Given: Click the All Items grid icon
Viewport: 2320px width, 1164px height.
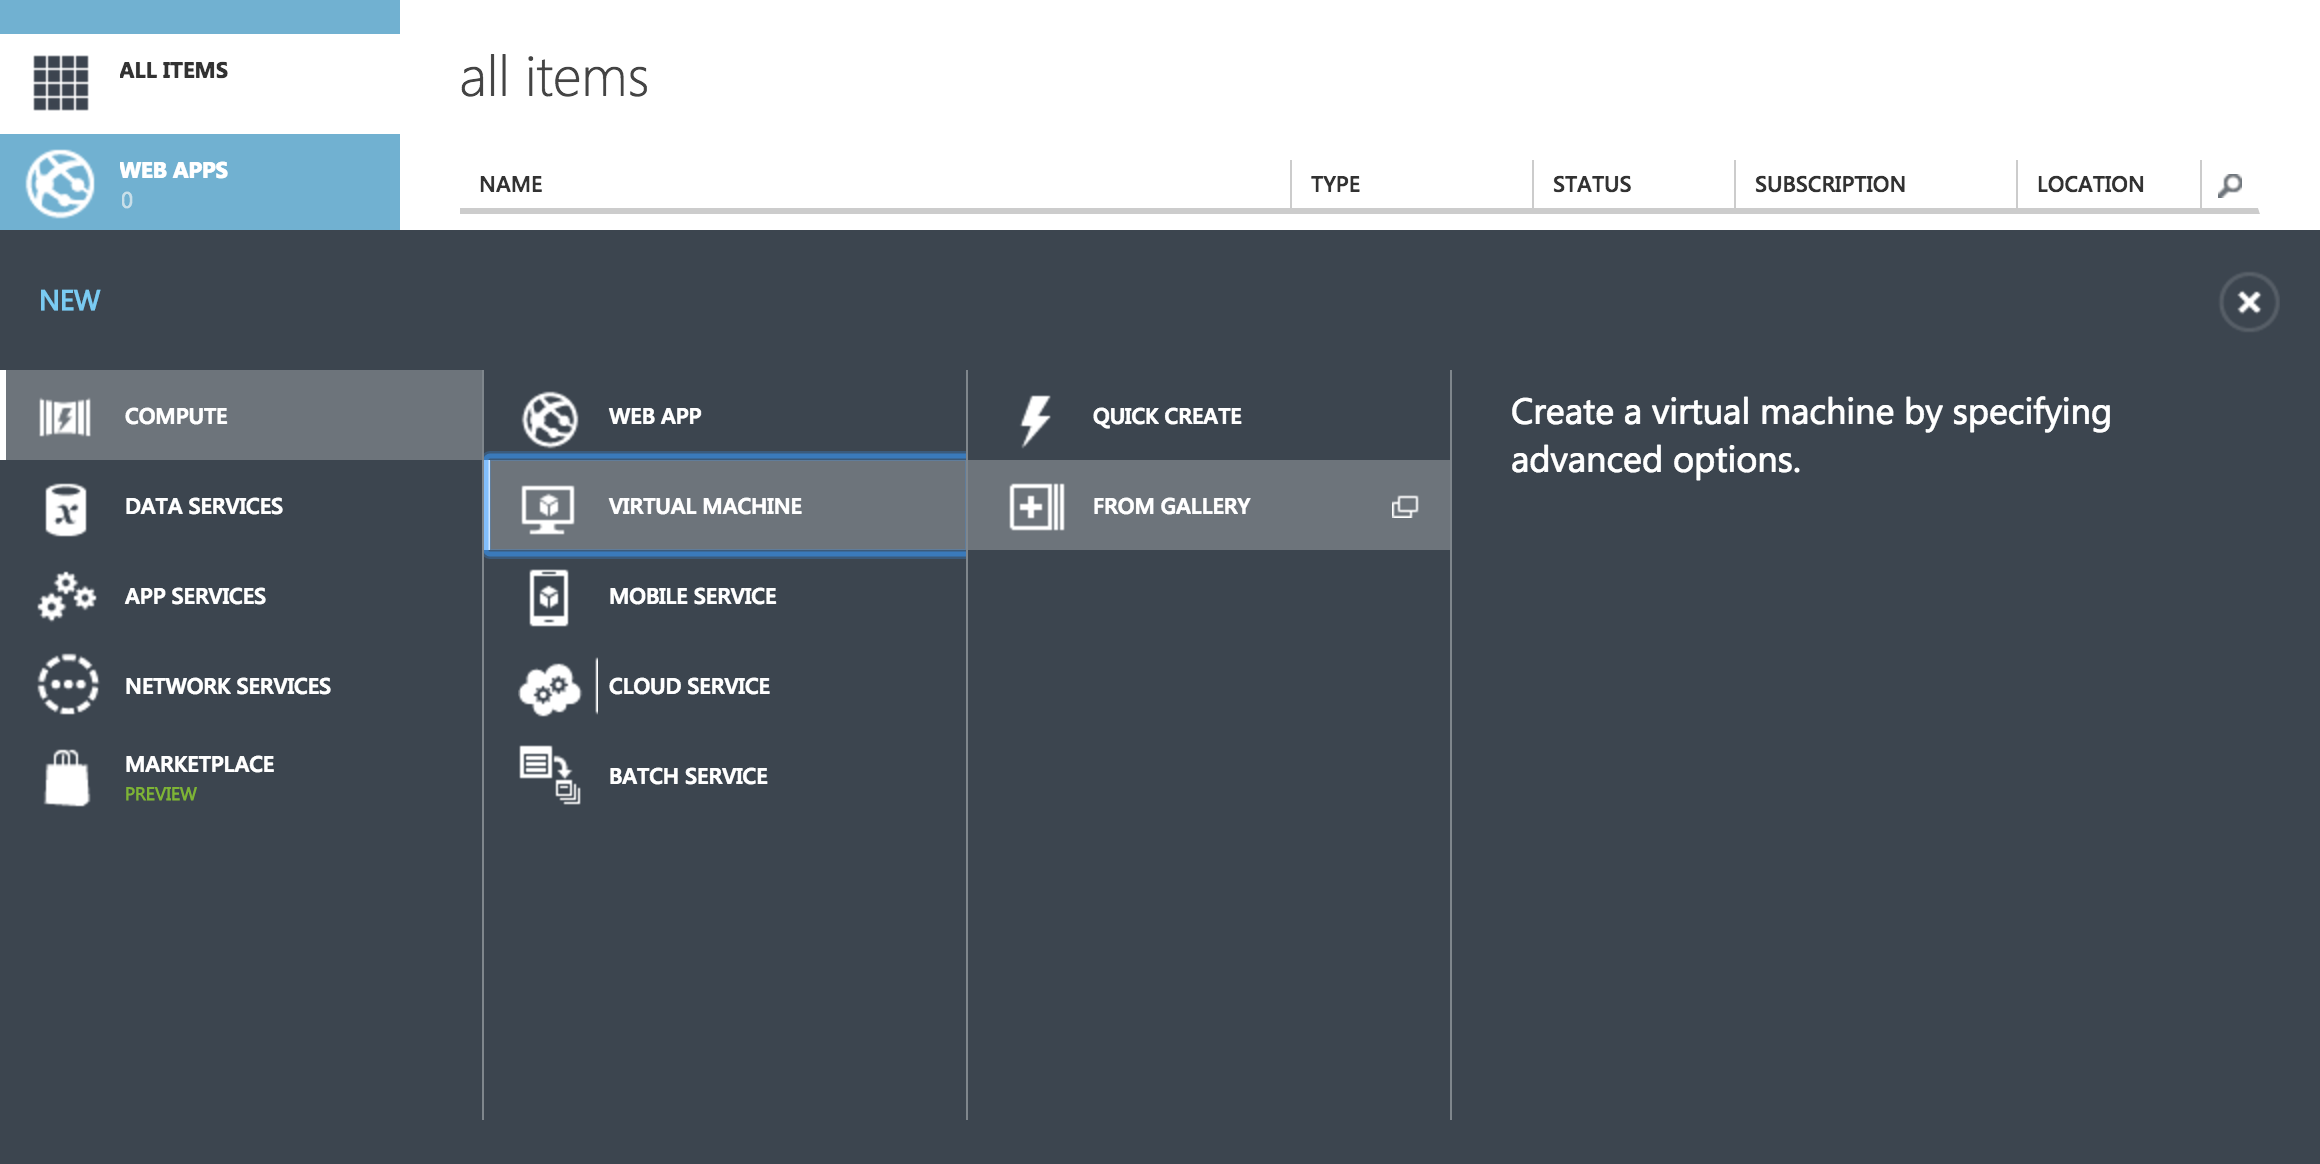Looking at the screenshot, I should pyautogui.click(x=61, y=82).
